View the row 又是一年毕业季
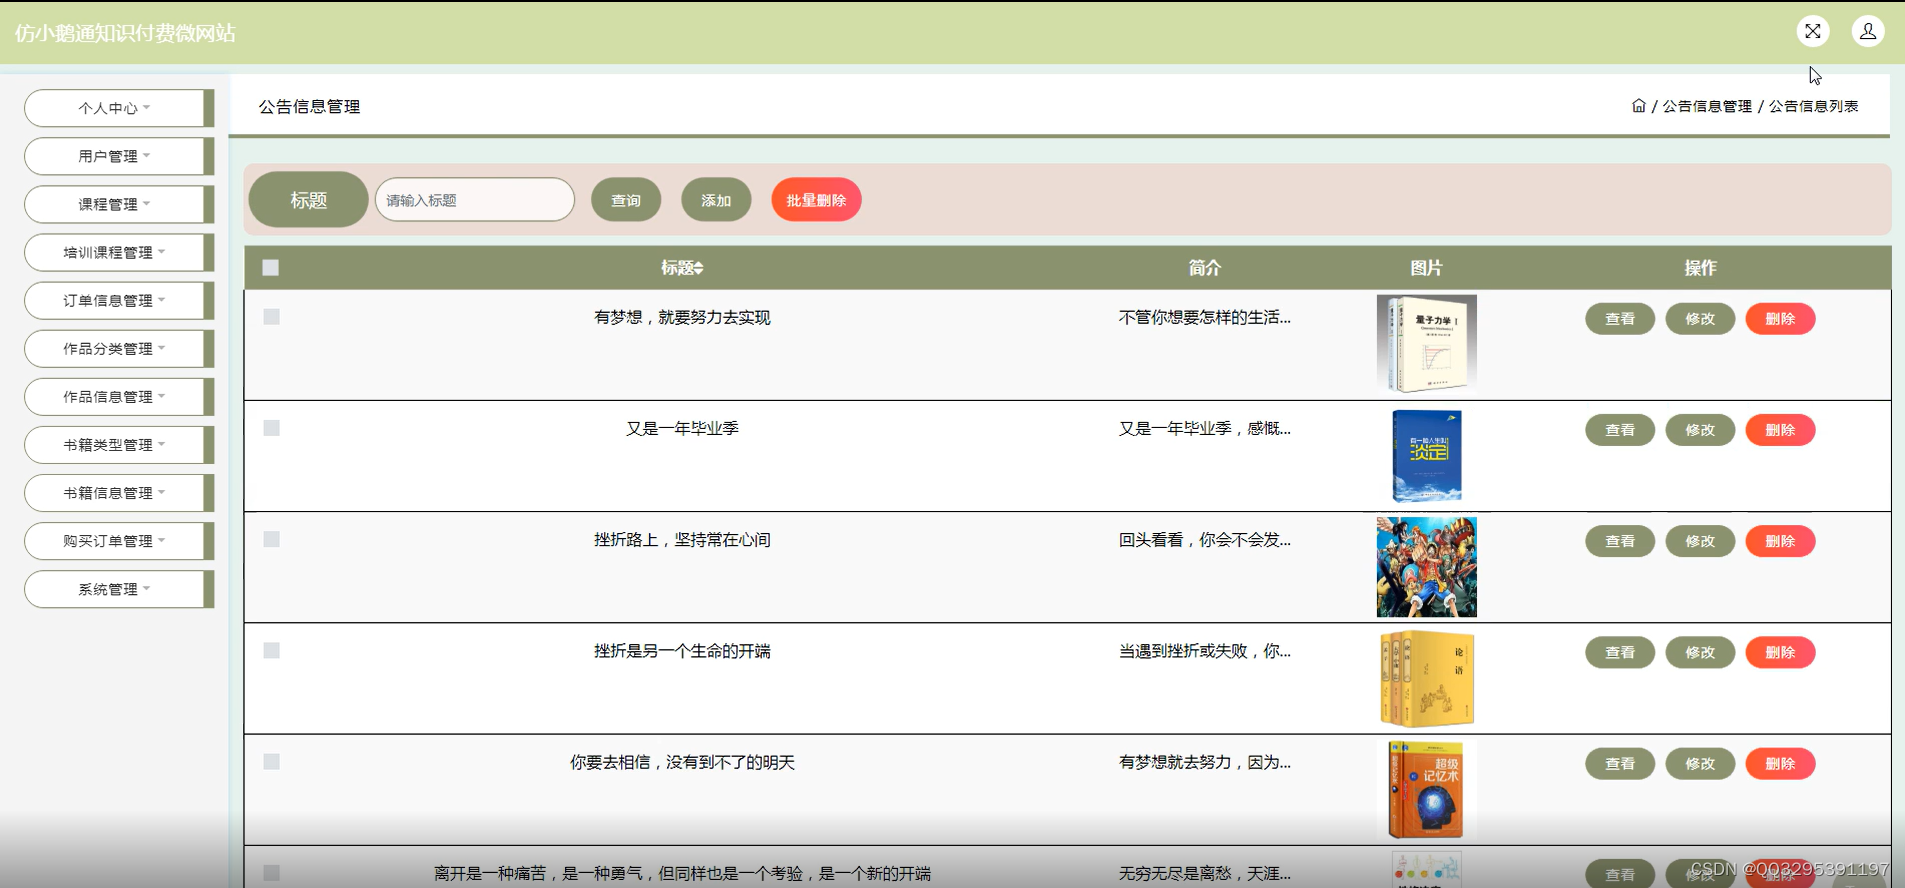1905x888 pixels. tap(1620, 430)
